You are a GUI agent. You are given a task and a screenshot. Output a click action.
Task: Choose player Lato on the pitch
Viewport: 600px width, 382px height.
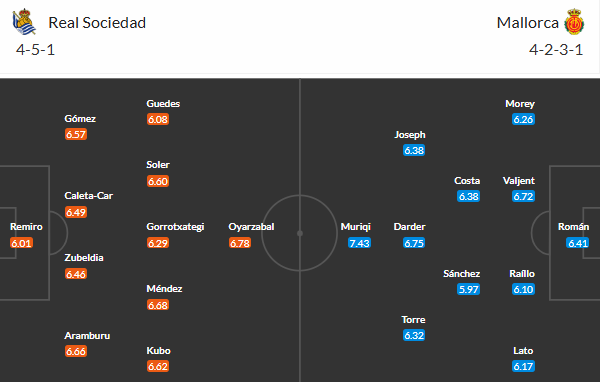pos(523,351)
